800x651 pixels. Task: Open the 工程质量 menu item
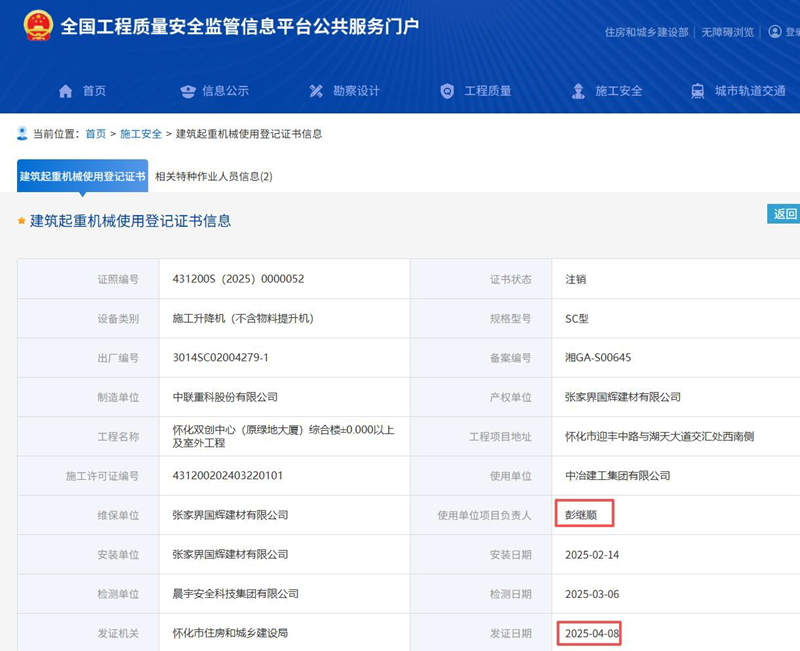coord(488,91)
